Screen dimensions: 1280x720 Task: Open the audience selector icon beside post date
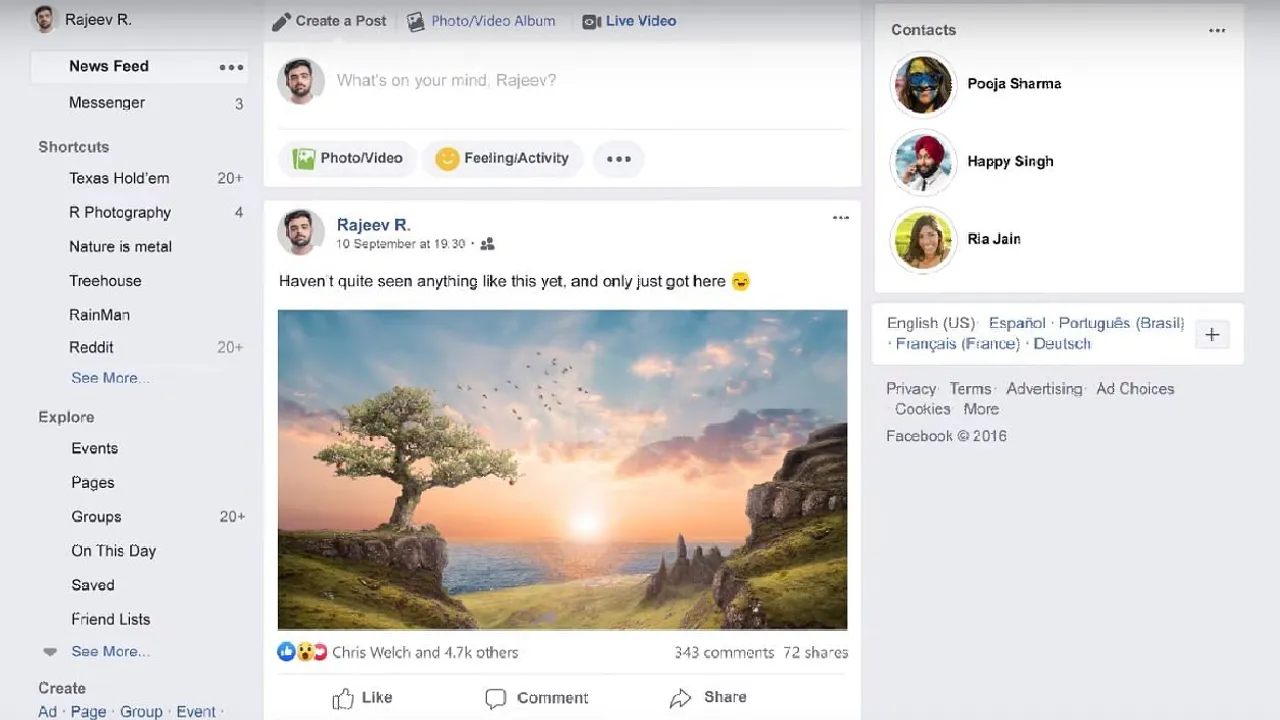click(x=487, y=244)
